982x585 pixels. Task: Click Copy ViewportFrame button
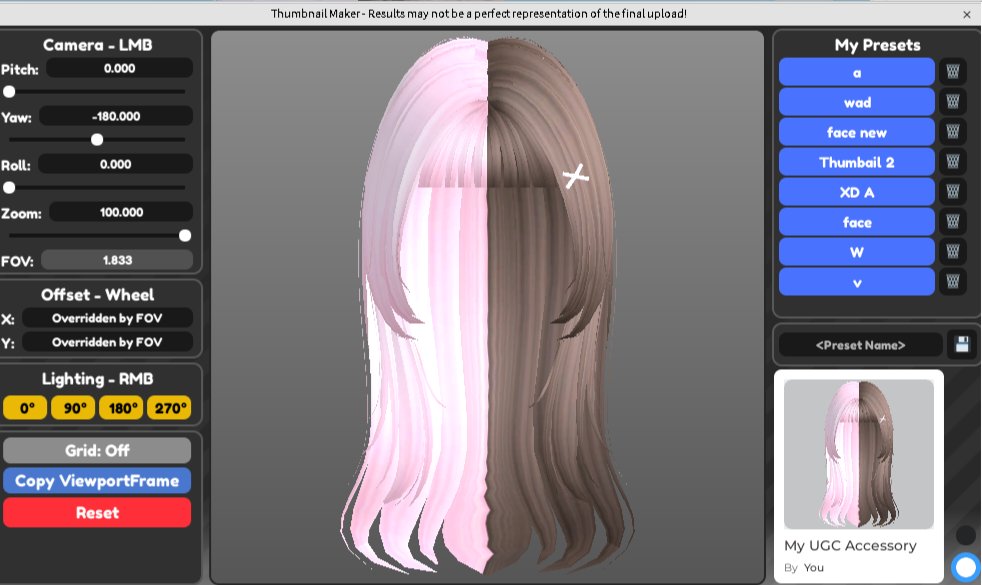pos(97,481)
